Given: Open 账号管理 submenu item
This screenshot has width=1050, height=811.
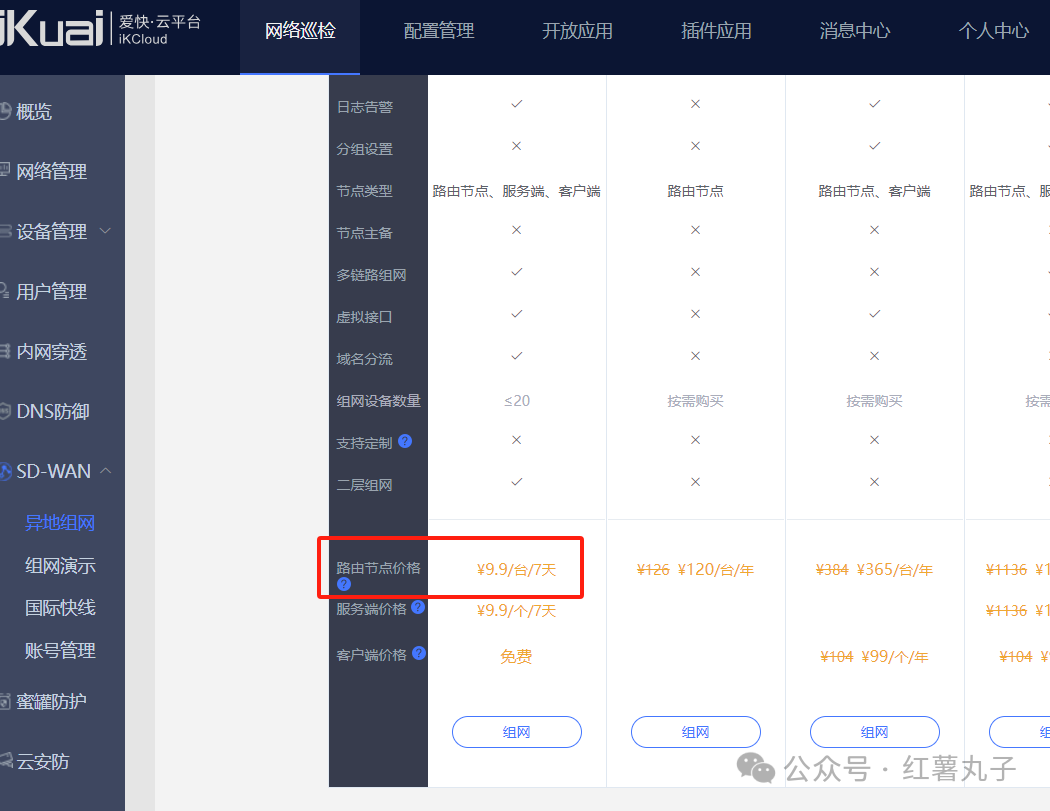Looking at the screenshot, I should 60,650.
